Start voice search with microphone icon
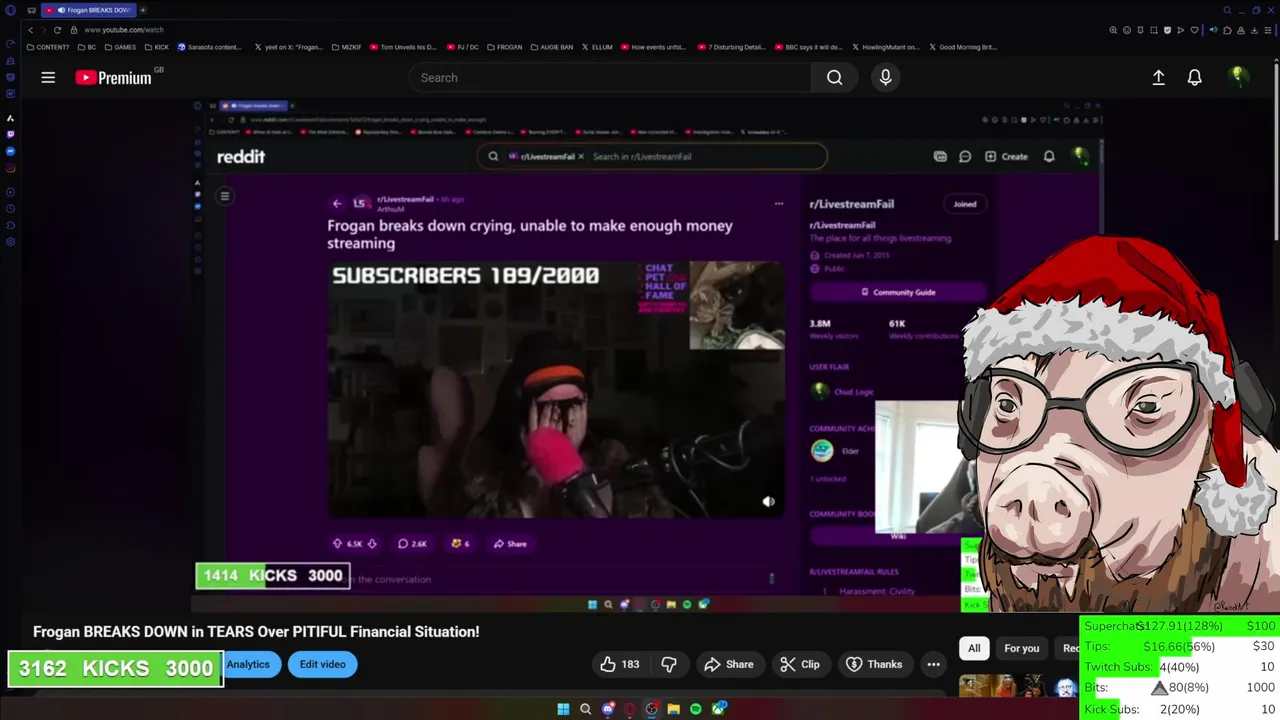 tap(885, 77)
